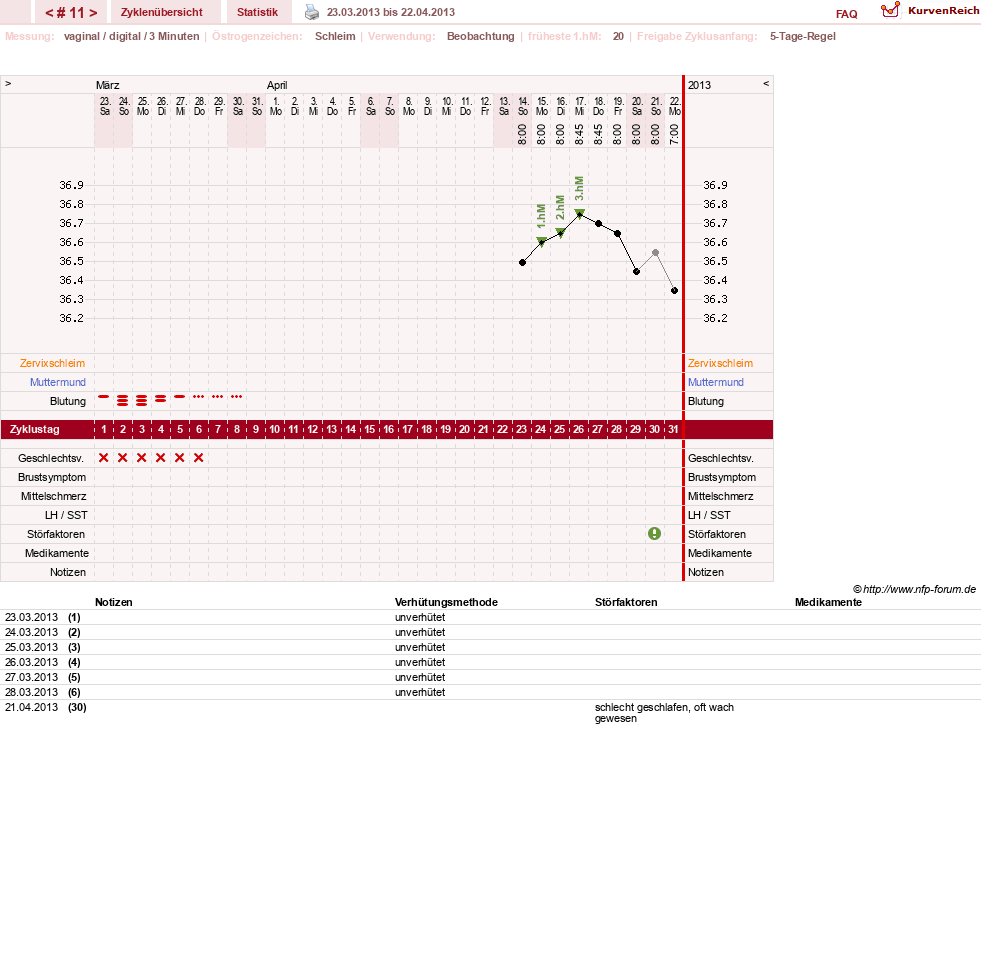Click the Geschlechtsv. X on cycle day 5

[x=180, y=458]
